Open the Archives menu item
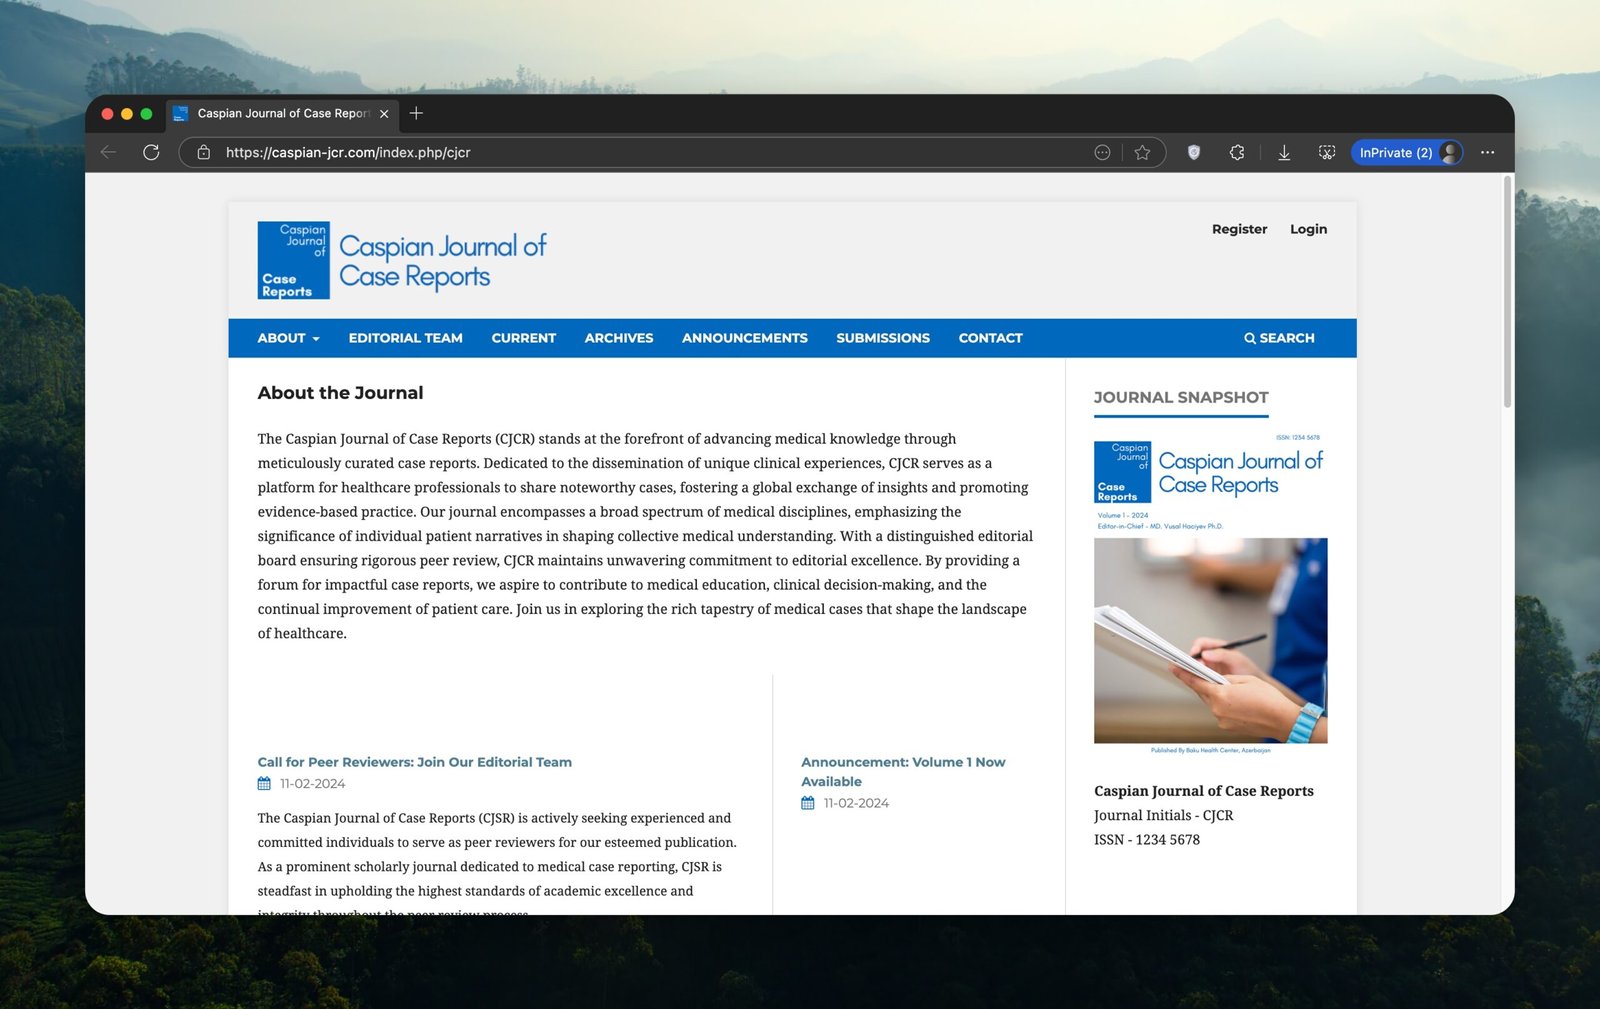This screenshot has height=1009, width=1600. tap(618, 338)
